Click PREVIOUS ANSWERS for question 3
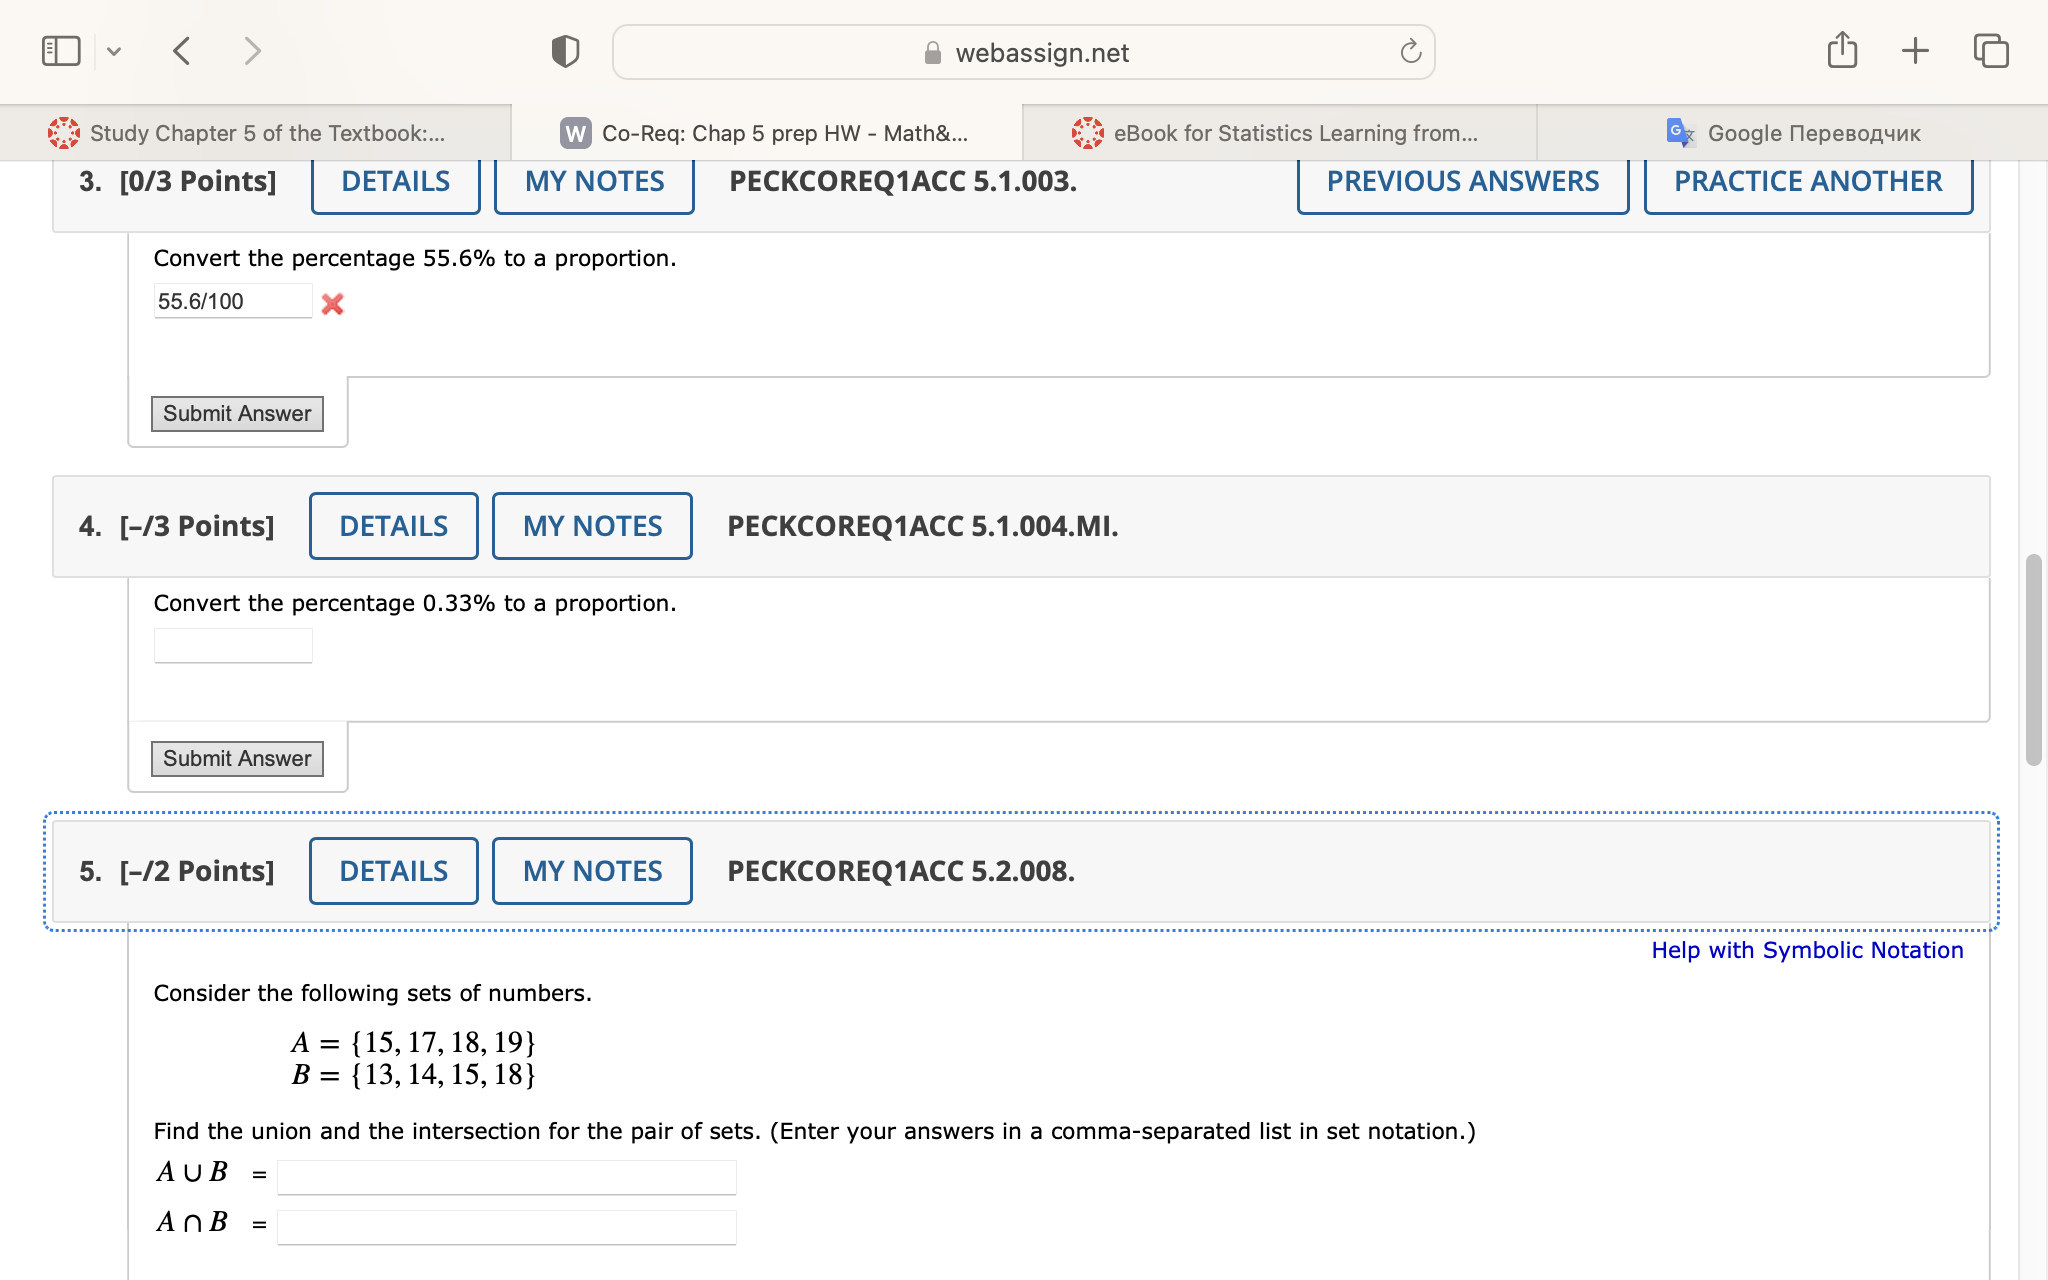 (1462, 182)
